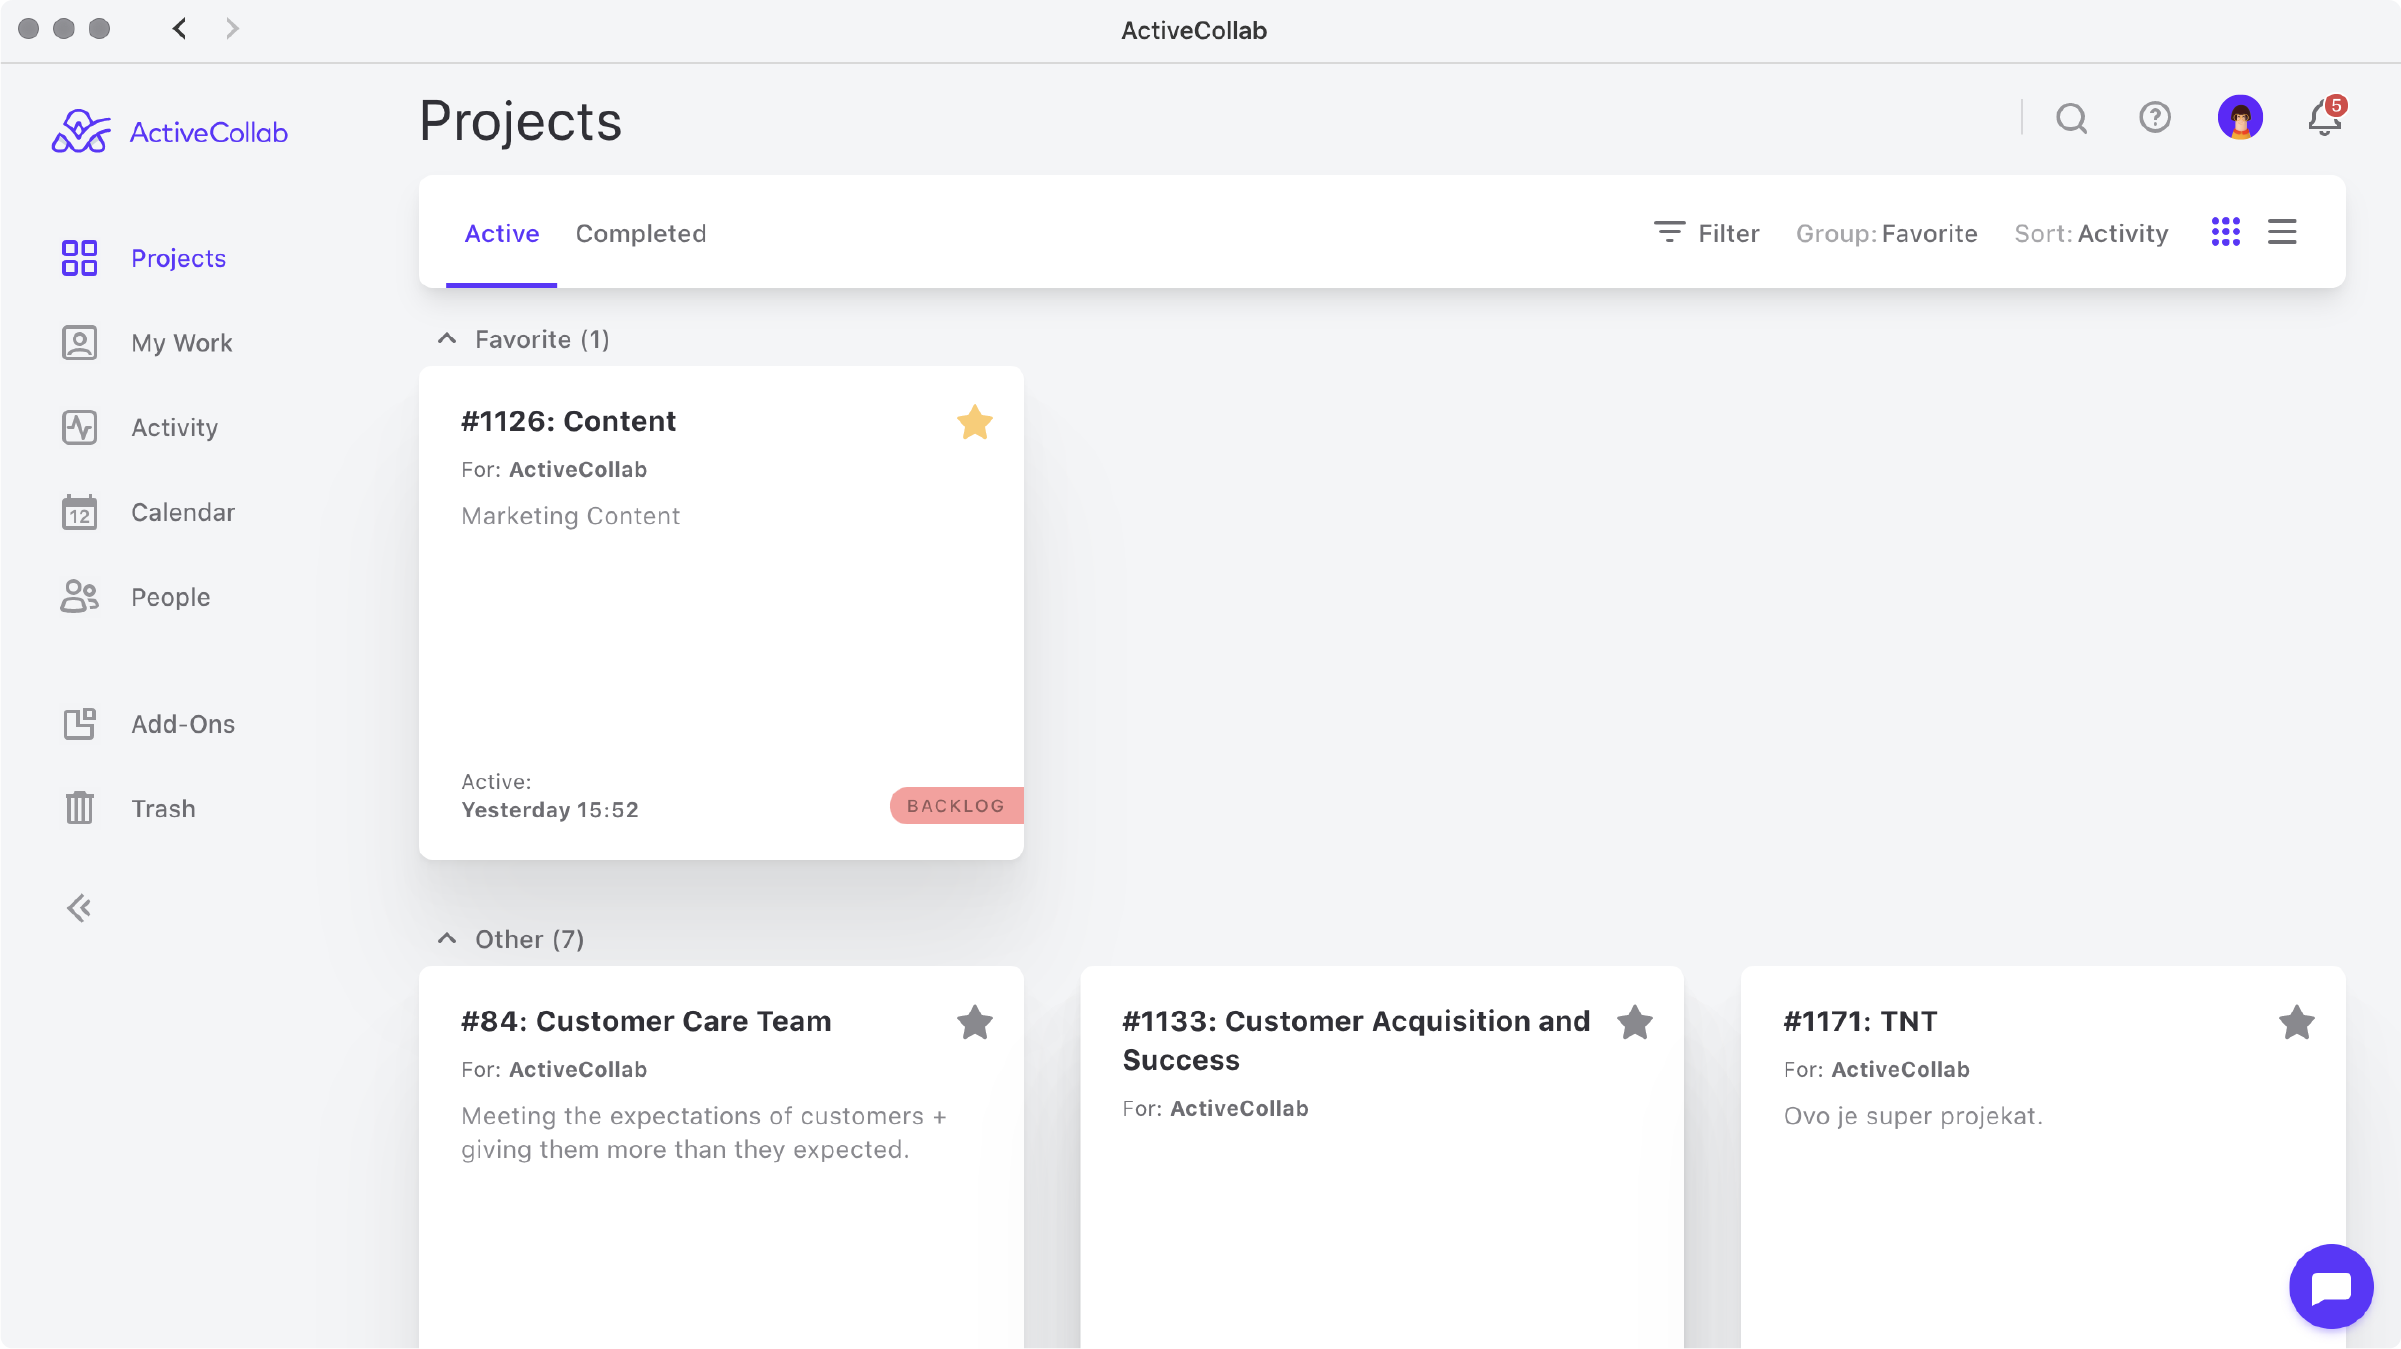Open My Work from sidebar

181,341
